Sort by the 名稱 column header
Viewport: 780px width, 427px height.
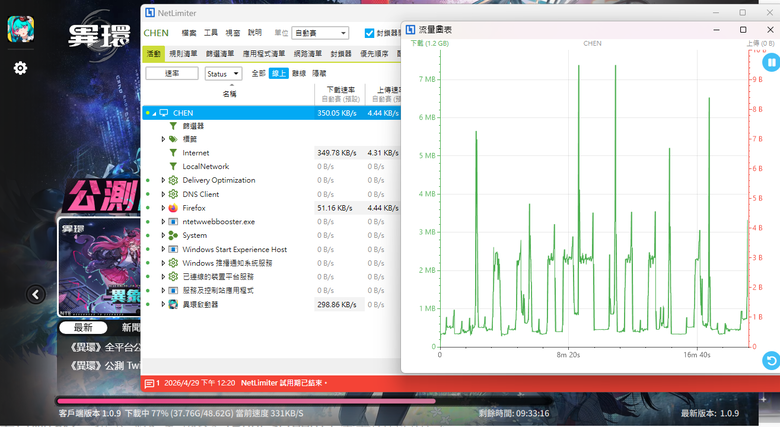229,94
